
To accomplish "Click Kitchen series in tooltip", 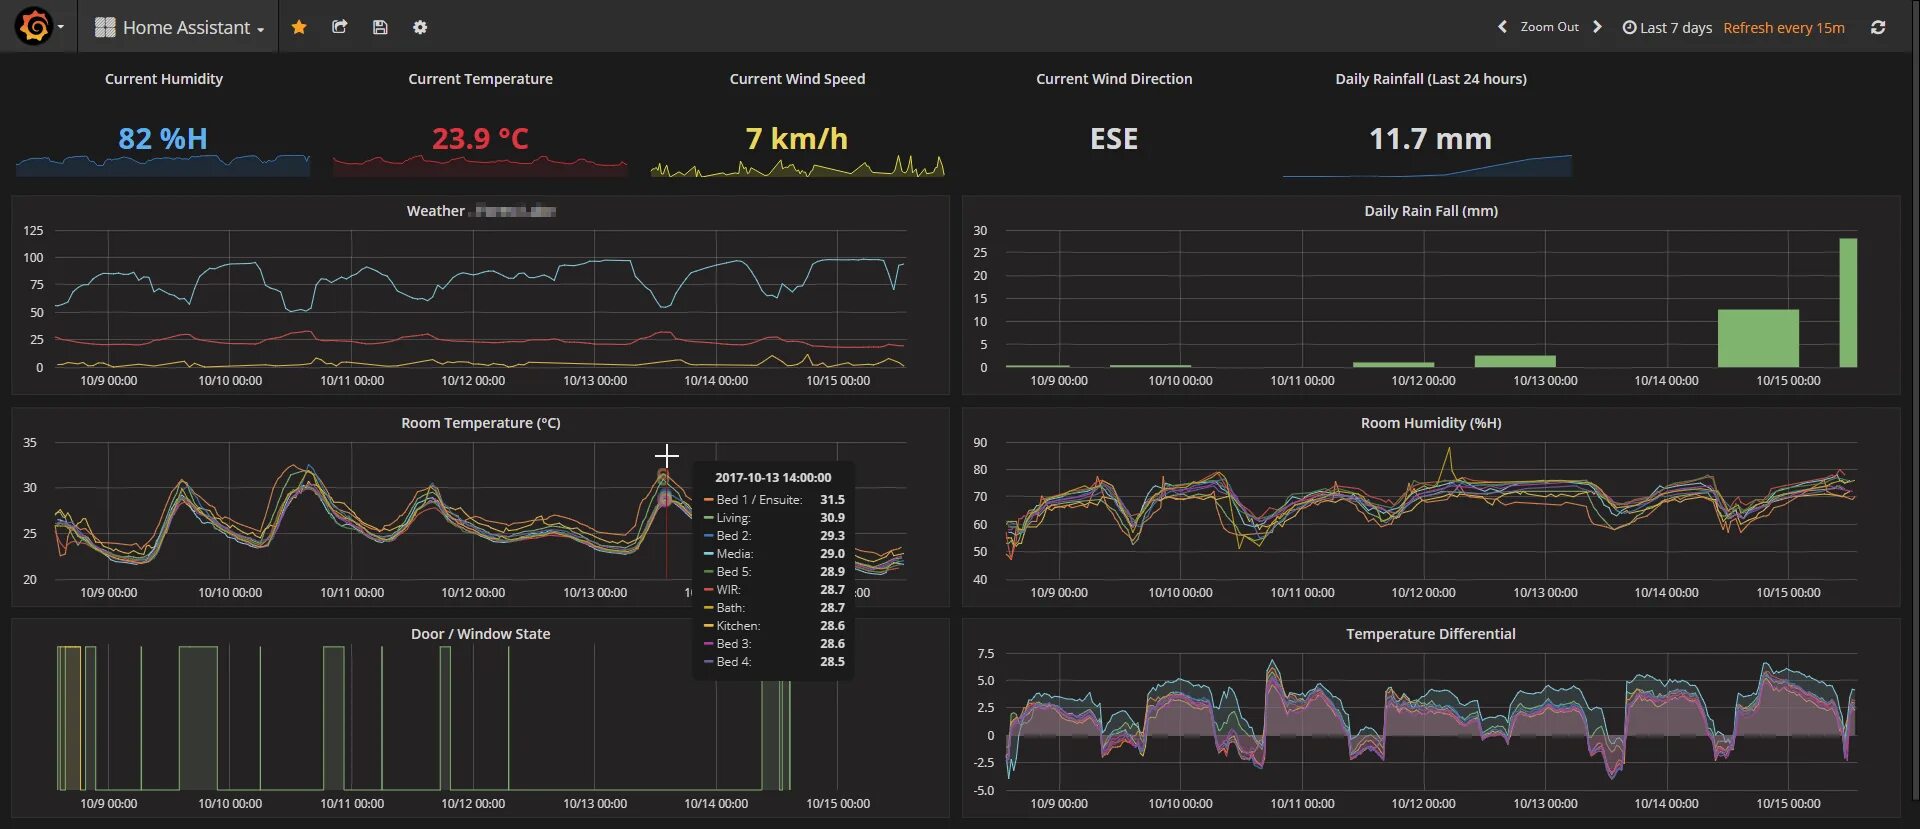I will click(x=774, y=626).
